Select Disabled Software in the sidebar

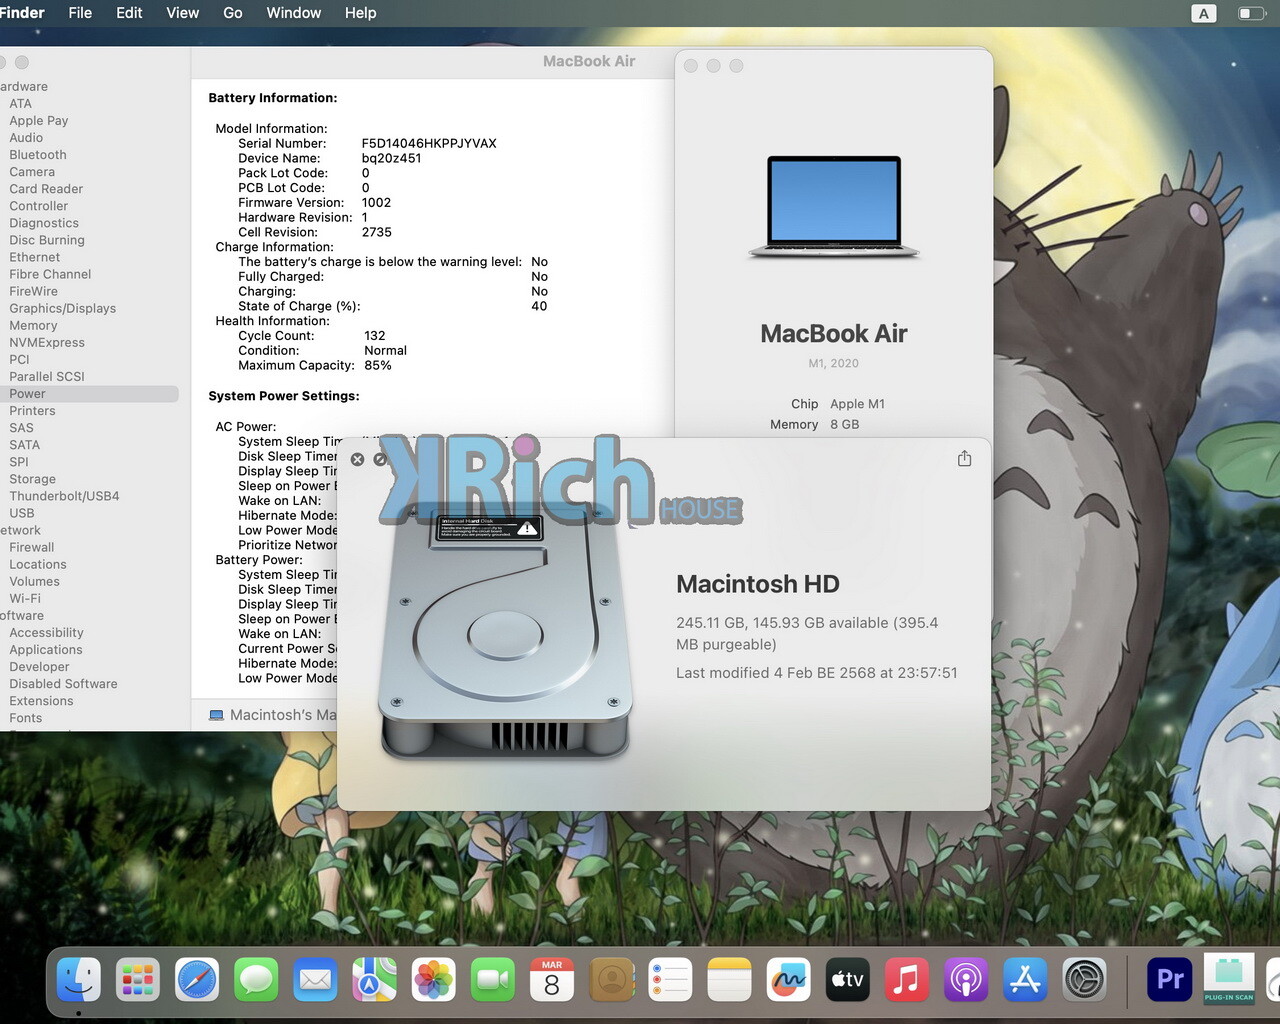coord(63,684)
